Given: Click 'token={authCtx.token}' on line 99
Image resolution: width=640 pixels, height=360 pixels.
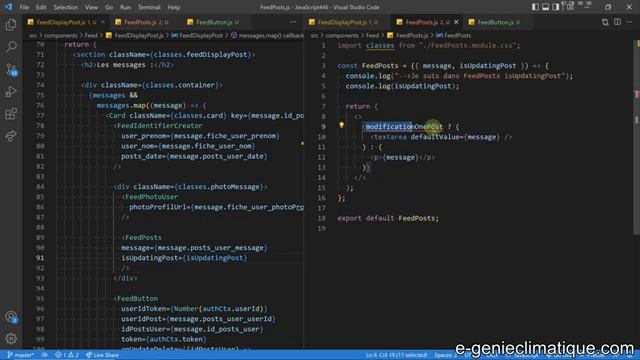Looking at the screenshot, I should coord(164,339).
